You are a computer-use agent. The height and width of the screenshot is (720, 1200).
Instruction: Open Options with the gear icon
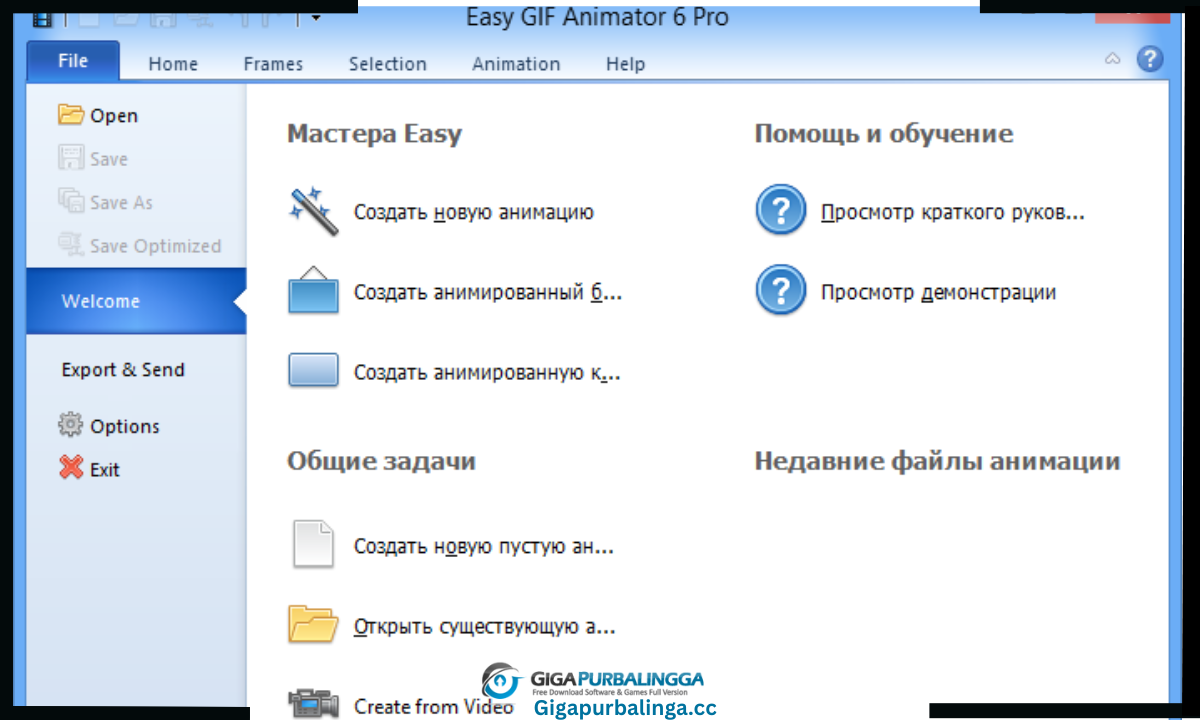(x=109, y=425)
